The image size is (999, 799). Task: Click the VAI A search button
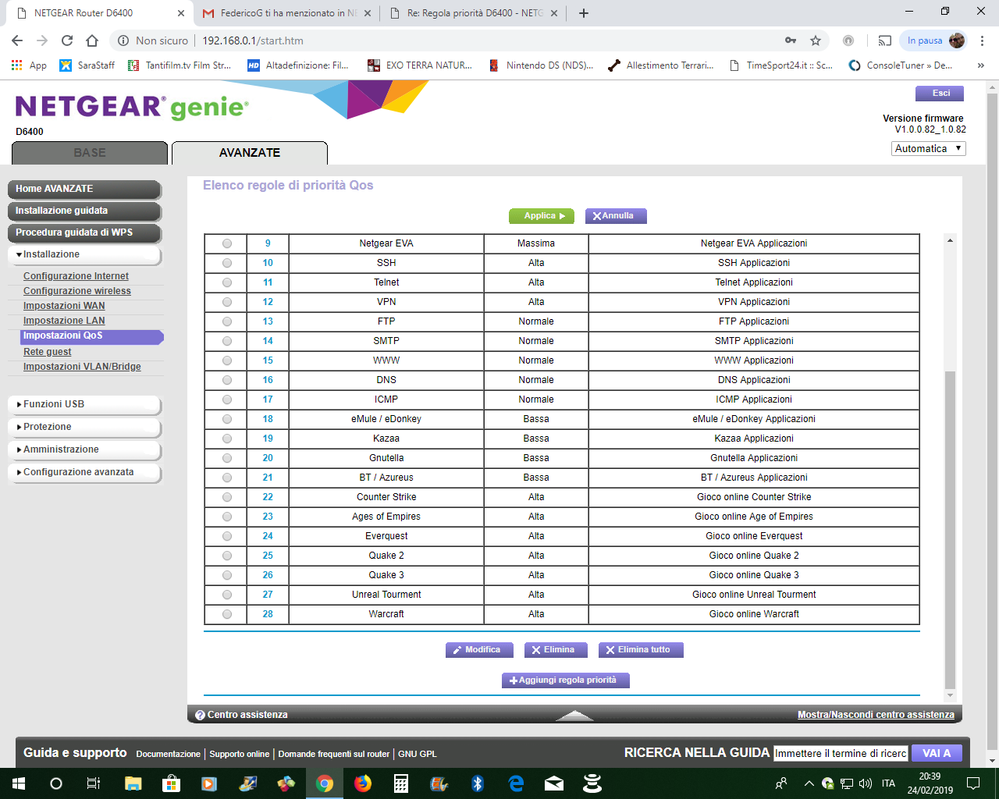937,753
